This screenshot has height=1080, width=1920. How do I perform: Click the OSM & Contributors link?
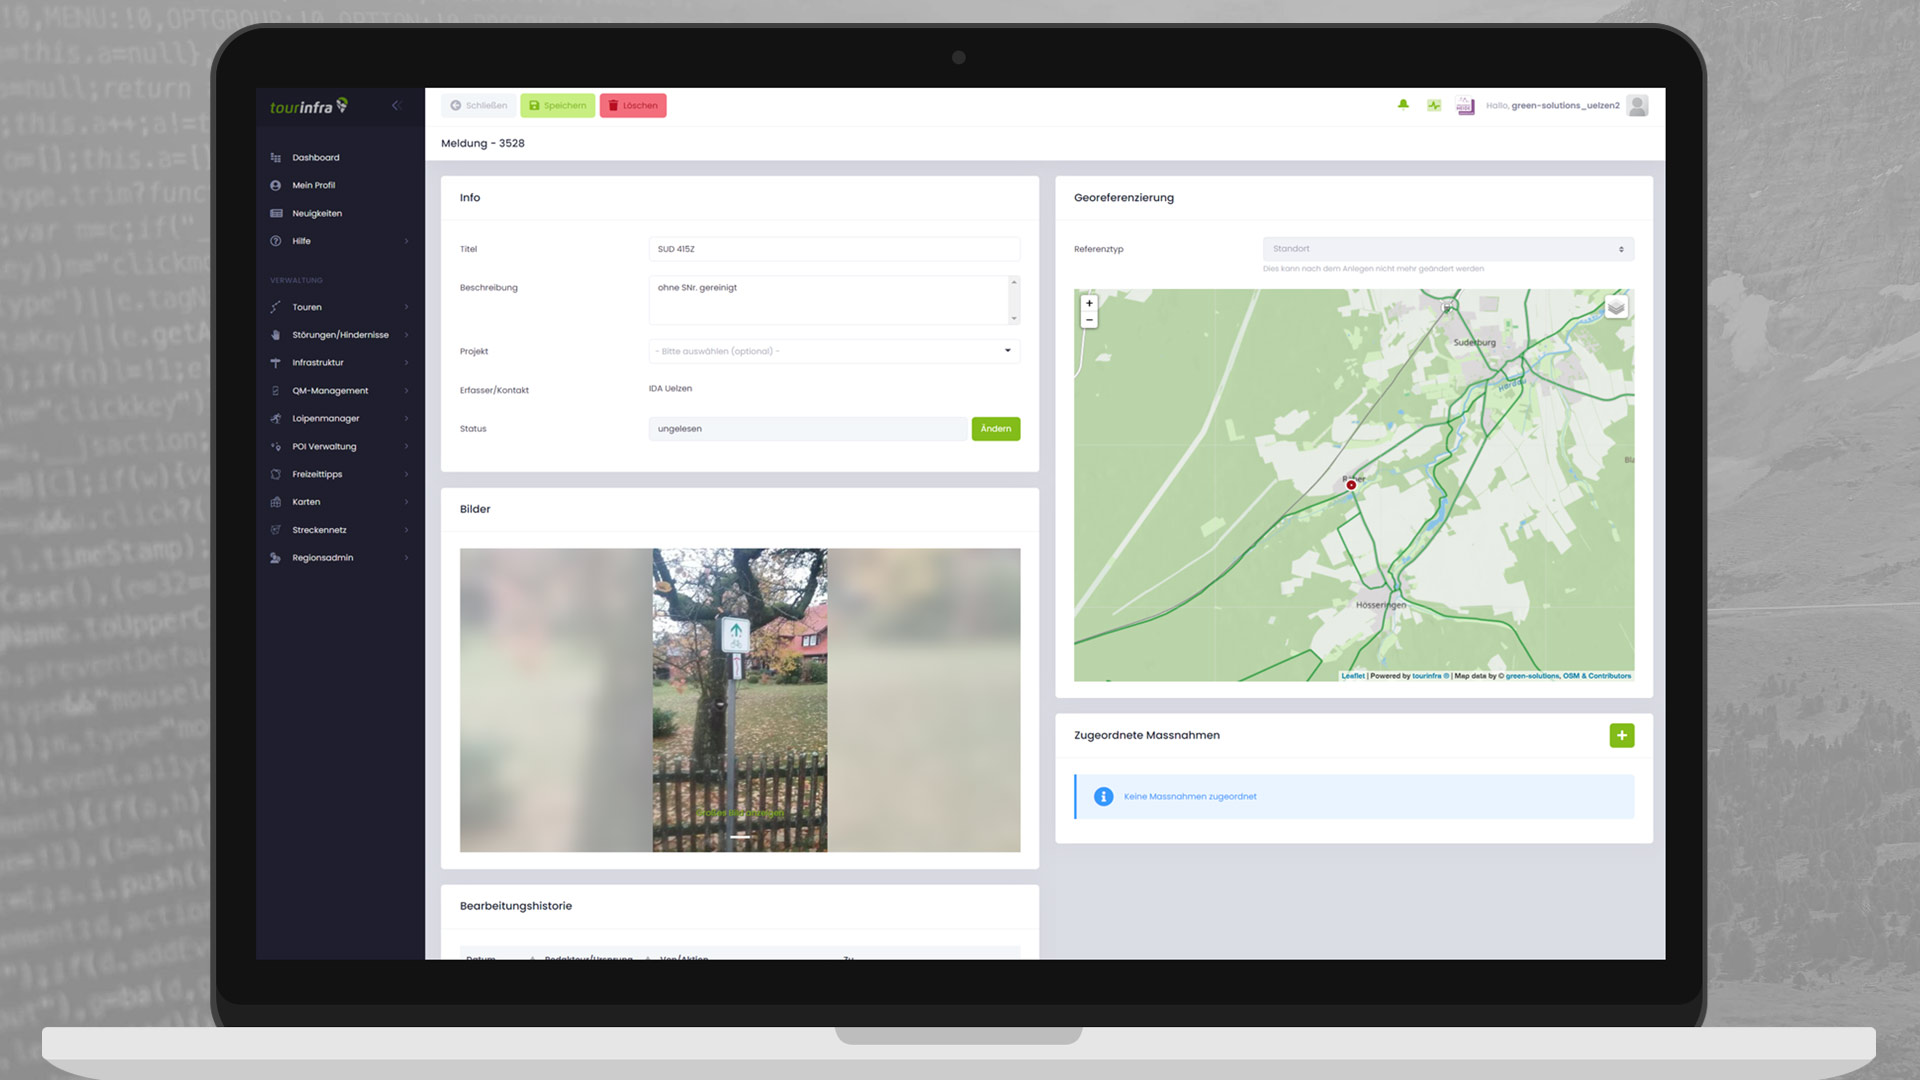click(1597, 676)
